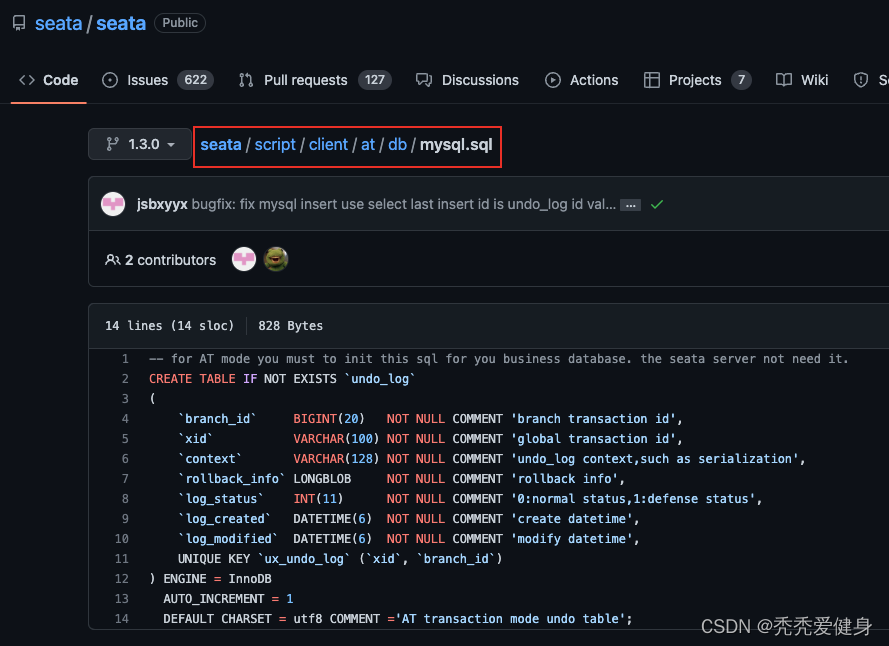The width and height of the screenshot is (889, 646).
Task: Click the green commit status checkmark
Action: pos(657,204)
